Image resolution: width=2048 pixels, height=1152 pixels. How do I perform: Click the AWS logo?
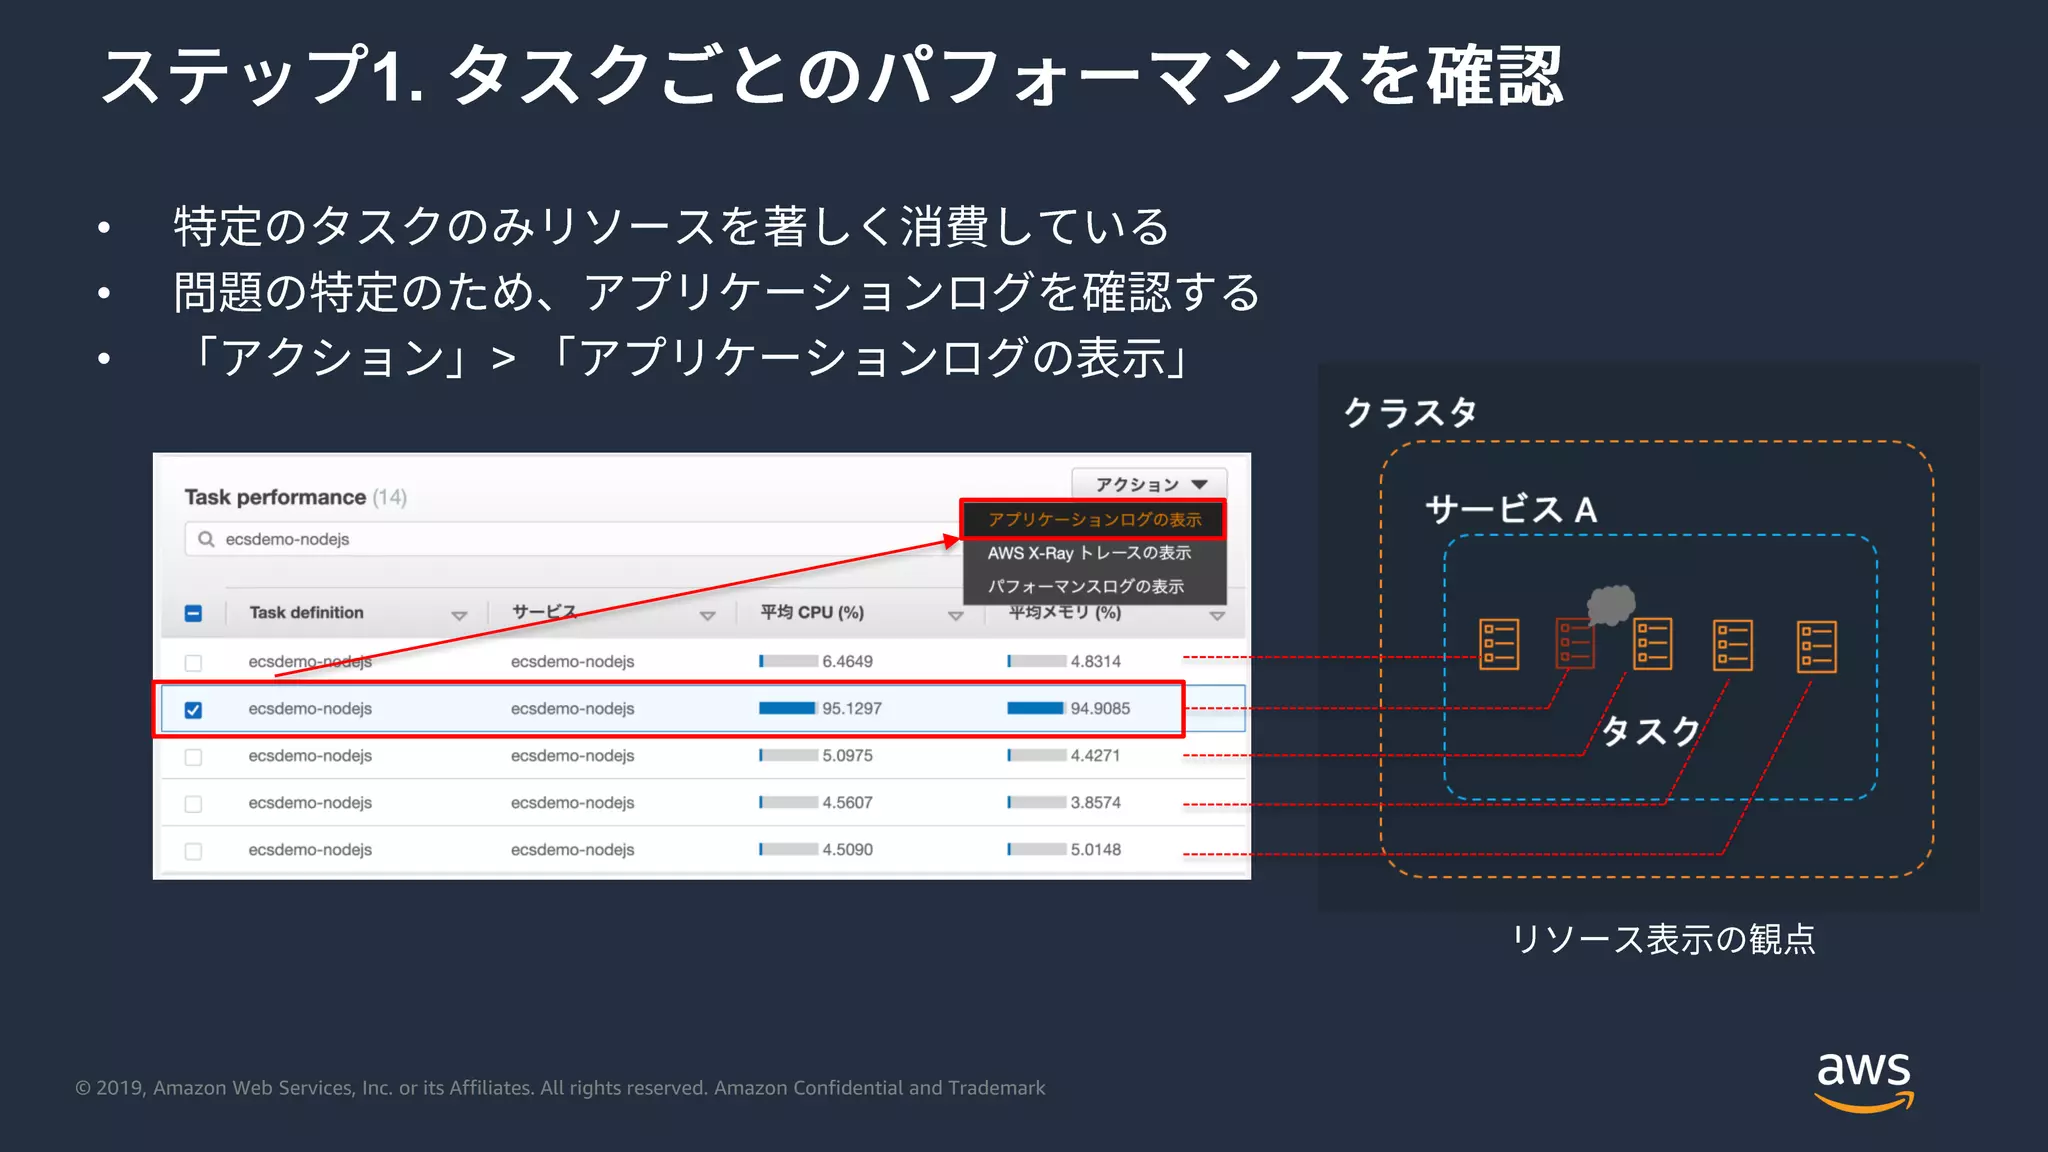click(1863, 1080)
